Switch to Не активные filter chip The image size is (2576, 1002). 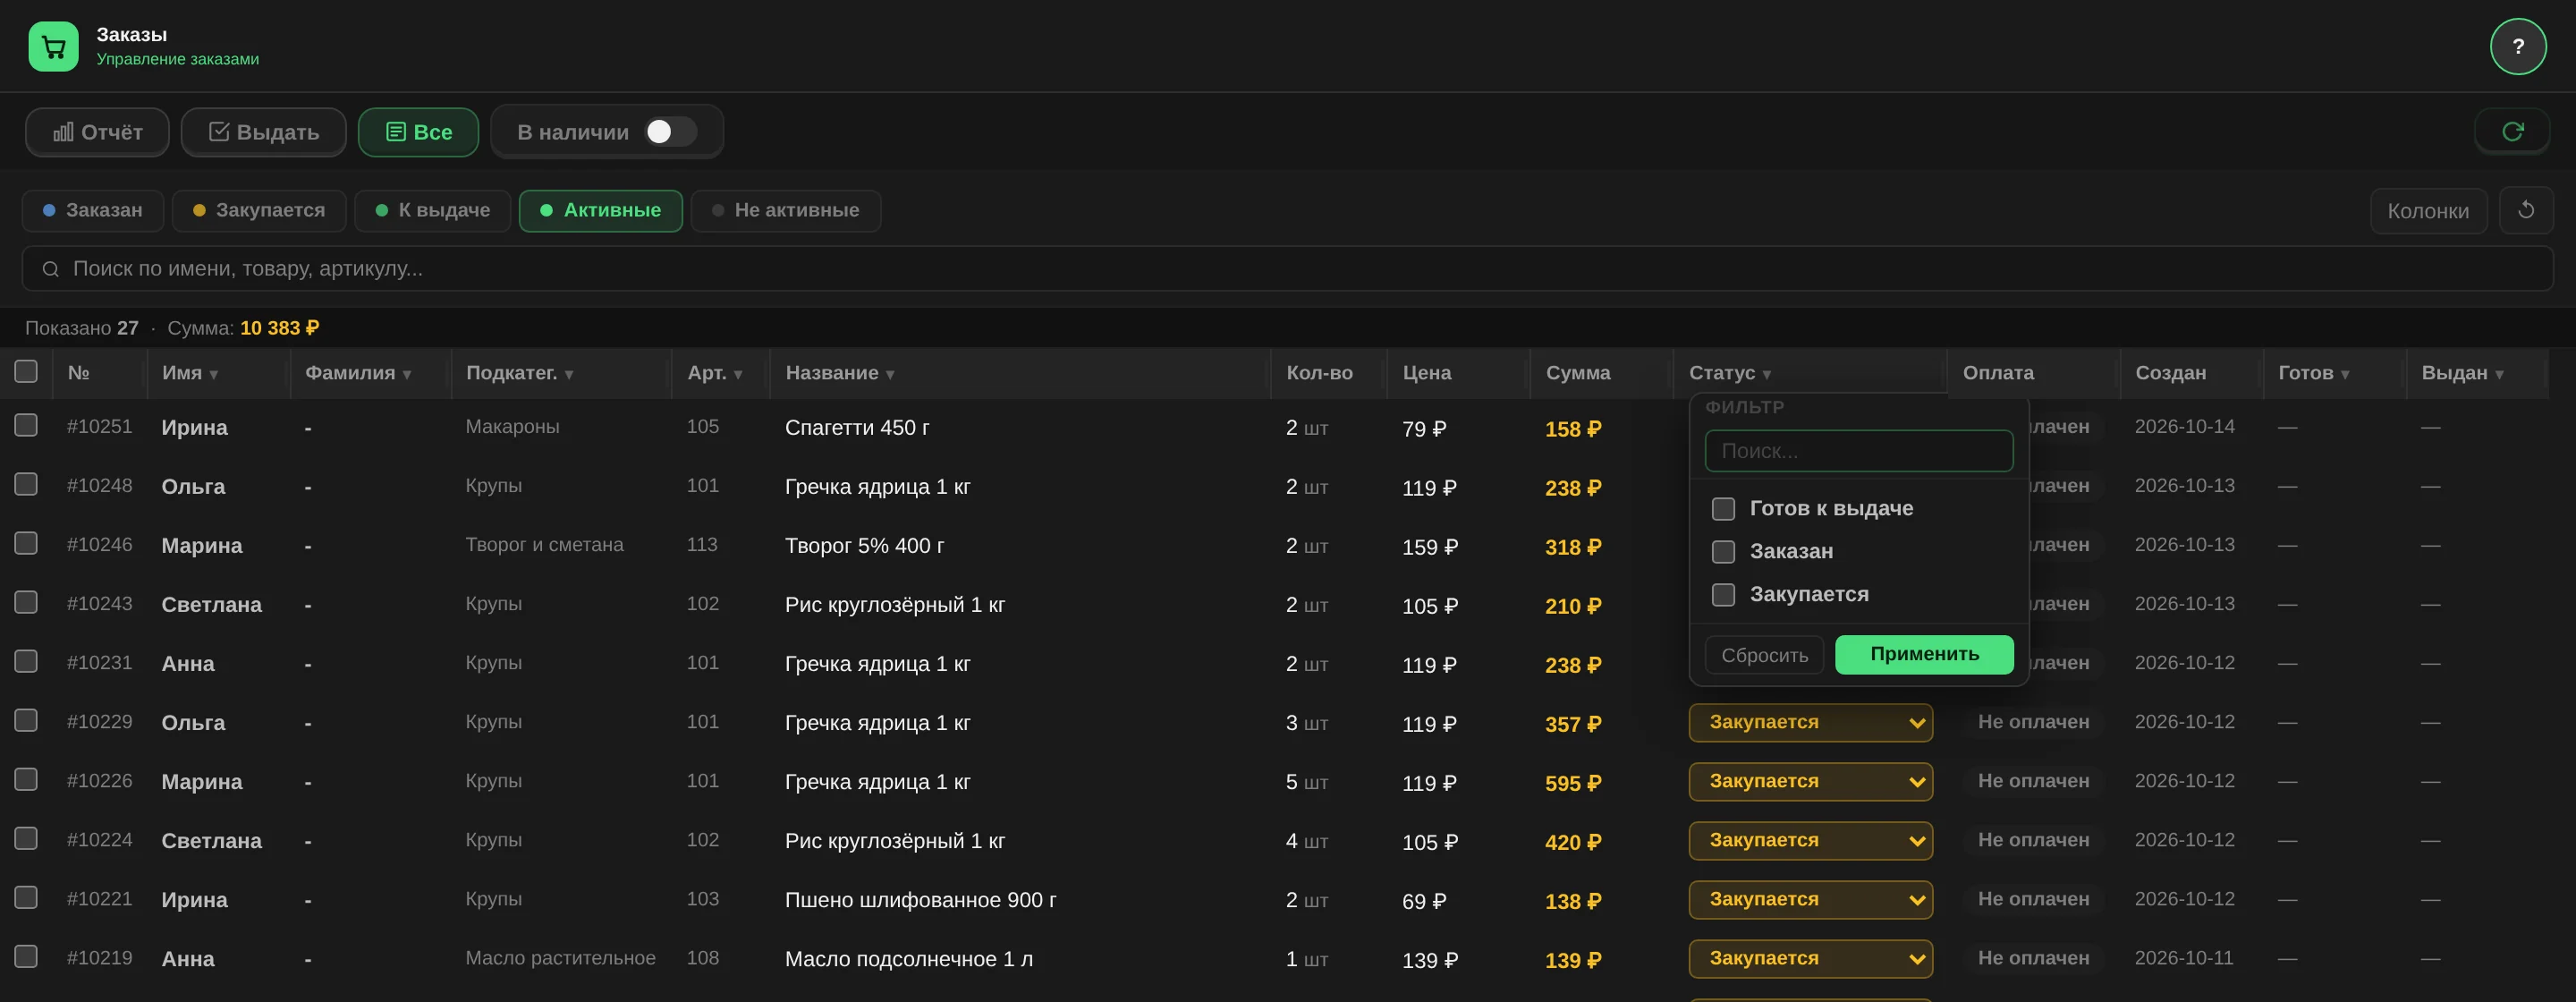pyautogui.click(x=785, y=210)
